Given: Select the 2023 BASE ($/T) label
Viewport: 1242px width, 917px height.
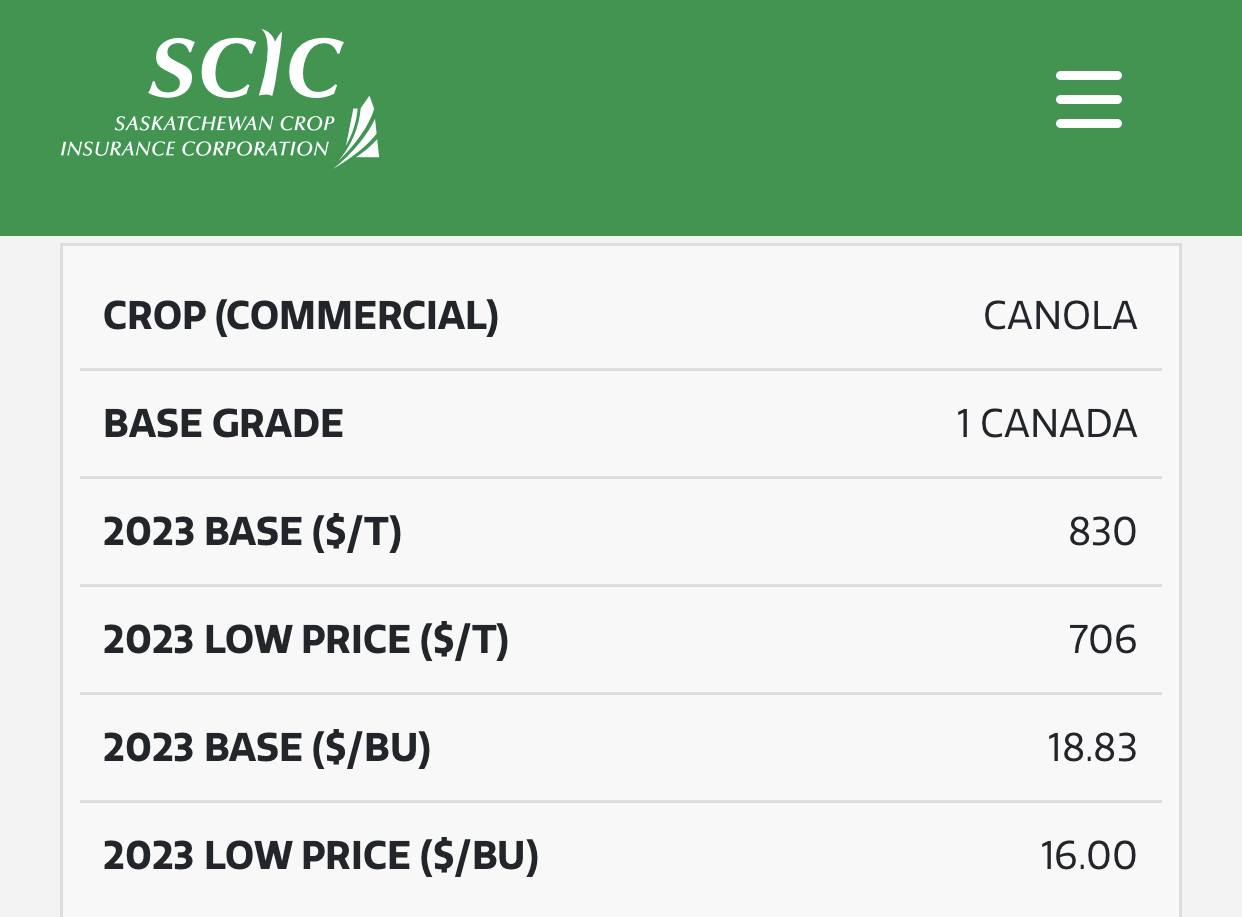Looking at the screenshot, I should click(x=253, y=532).
